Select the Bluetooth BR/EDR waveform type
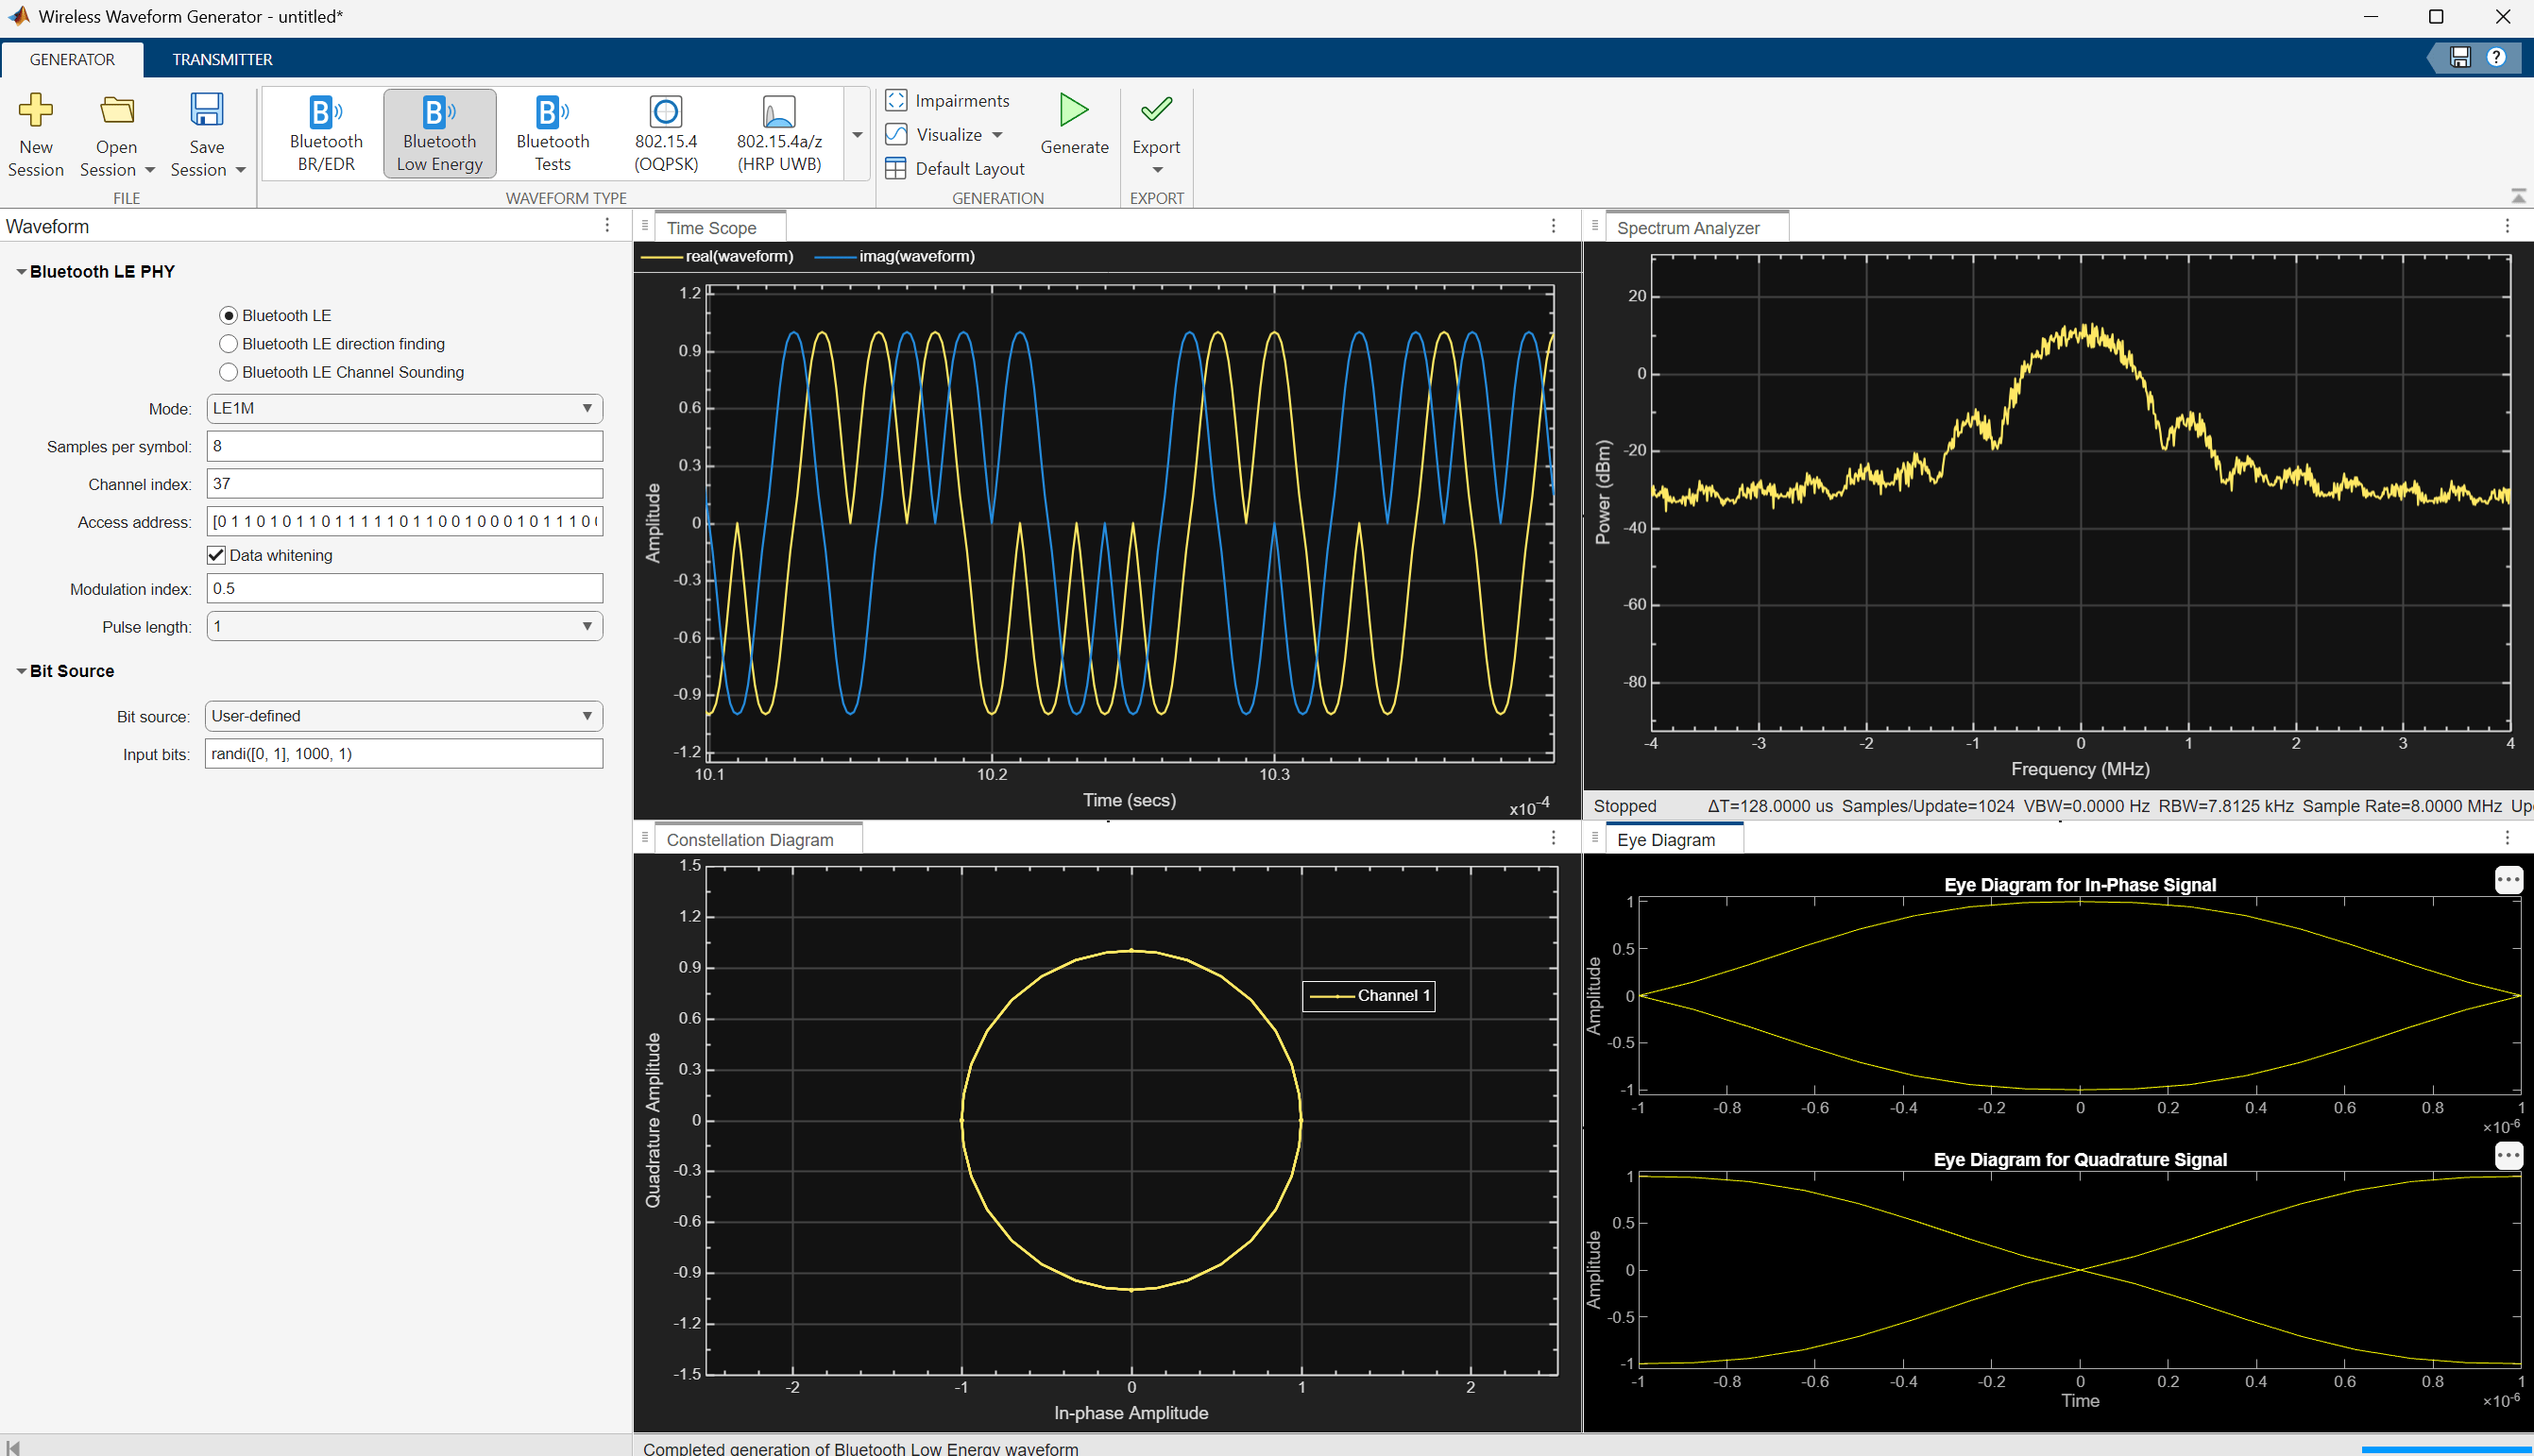Image resolution: width=2534 pixels, height=1456 pixels. tap(326, 134)
